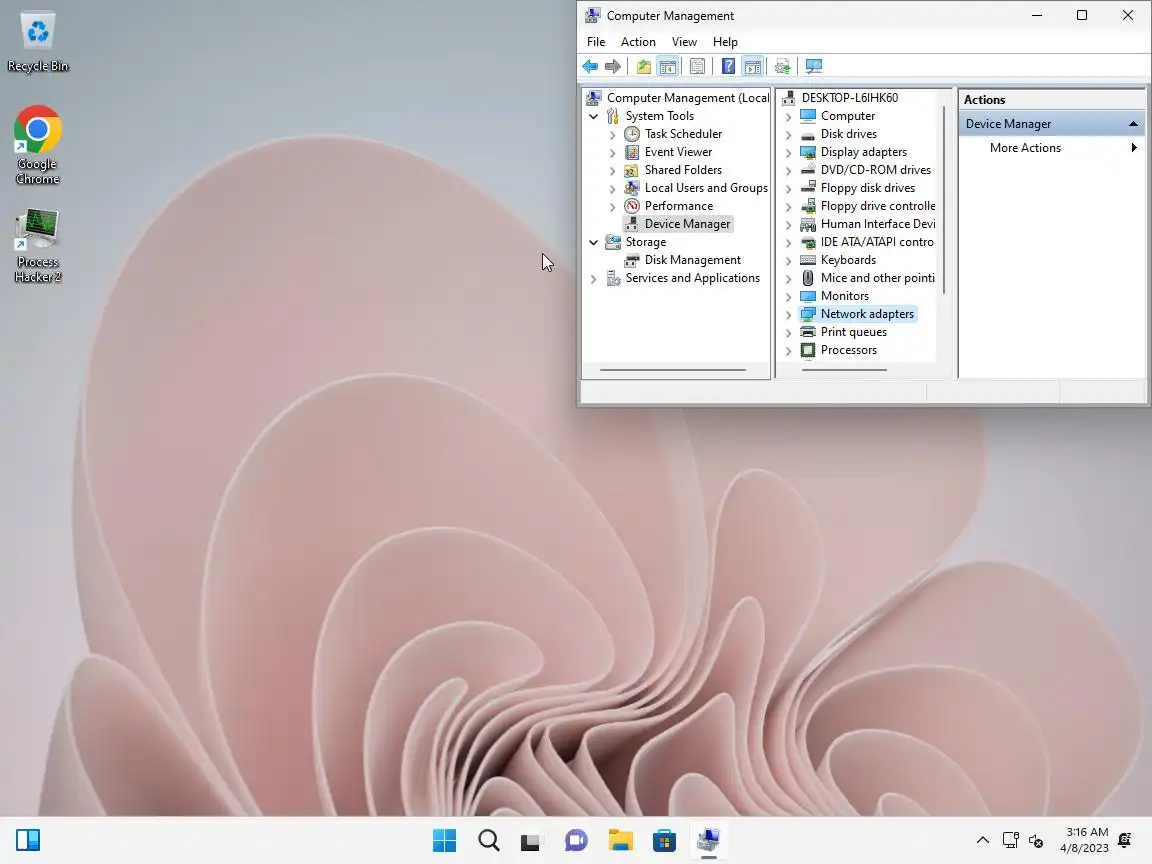The height and width of the screenshot is (864, 1152).
Task: Click Mice and other pointing devices icon
Action: click(807, 278)
